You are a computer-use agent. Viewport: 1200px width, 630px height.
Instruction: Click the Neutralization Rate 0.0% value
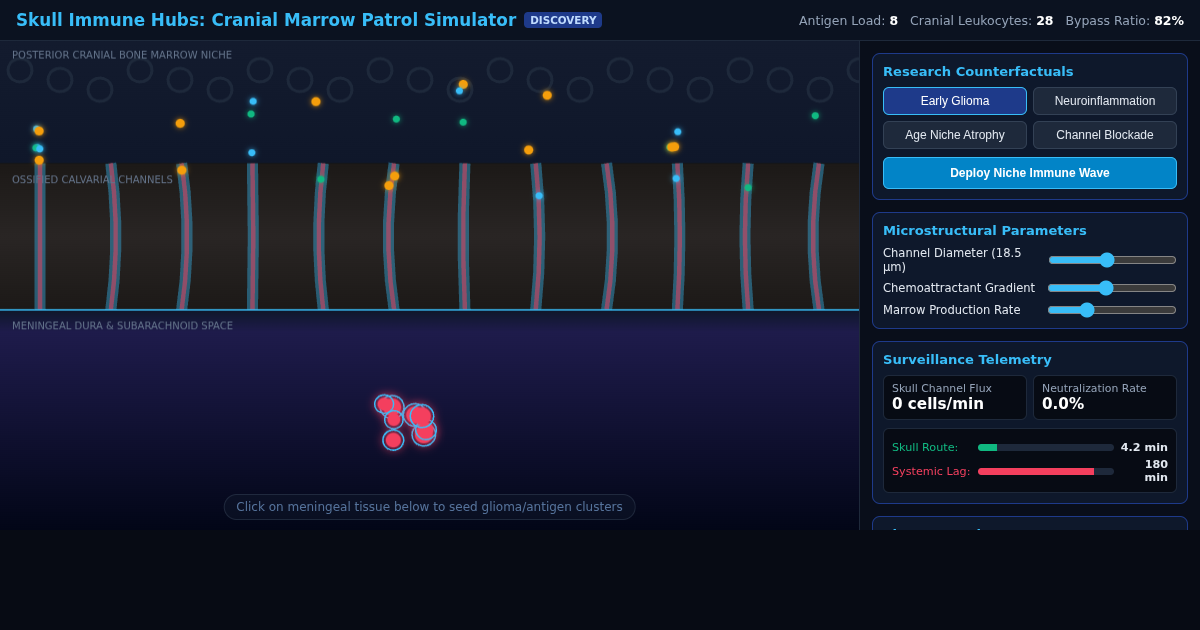[x=1065, y=404]
